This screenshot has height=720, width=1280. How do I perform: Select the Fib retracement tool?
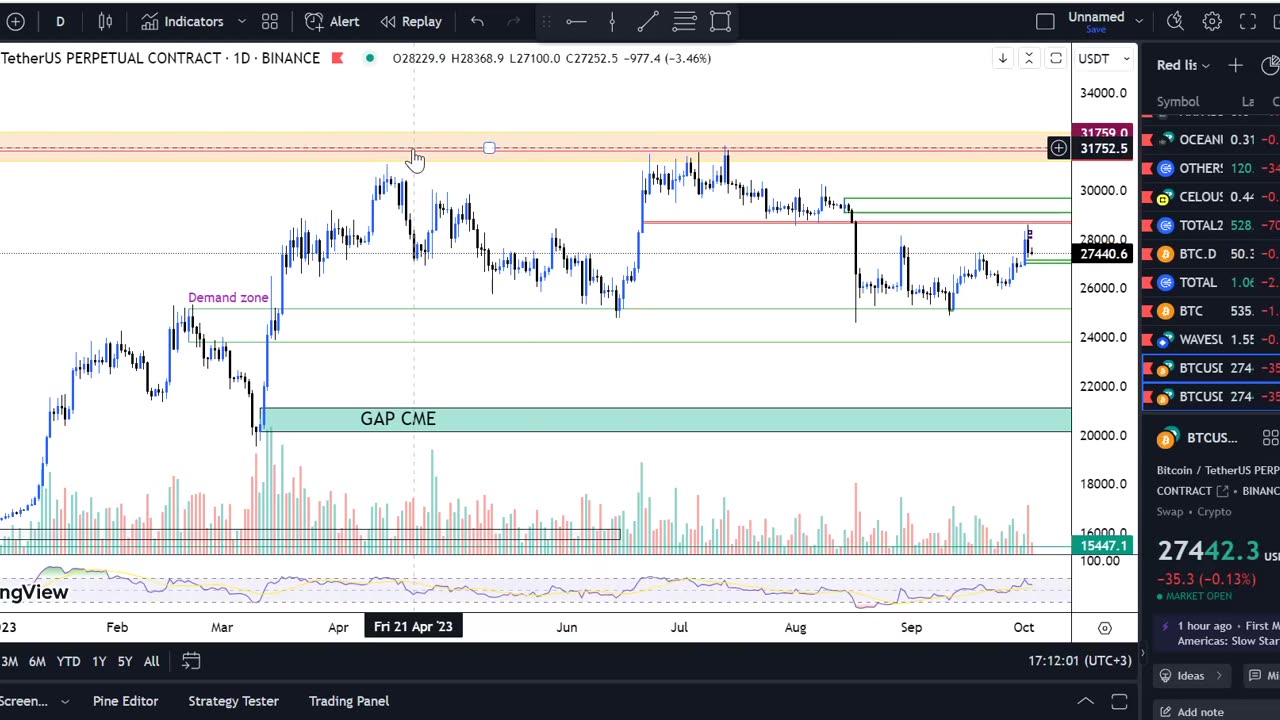pyautogui.click(x=684, y=21)
